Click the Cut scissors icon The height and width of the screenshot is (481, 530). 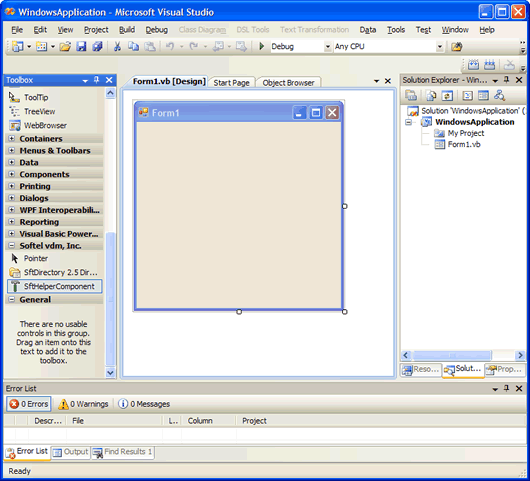click(x=117, y=46)
